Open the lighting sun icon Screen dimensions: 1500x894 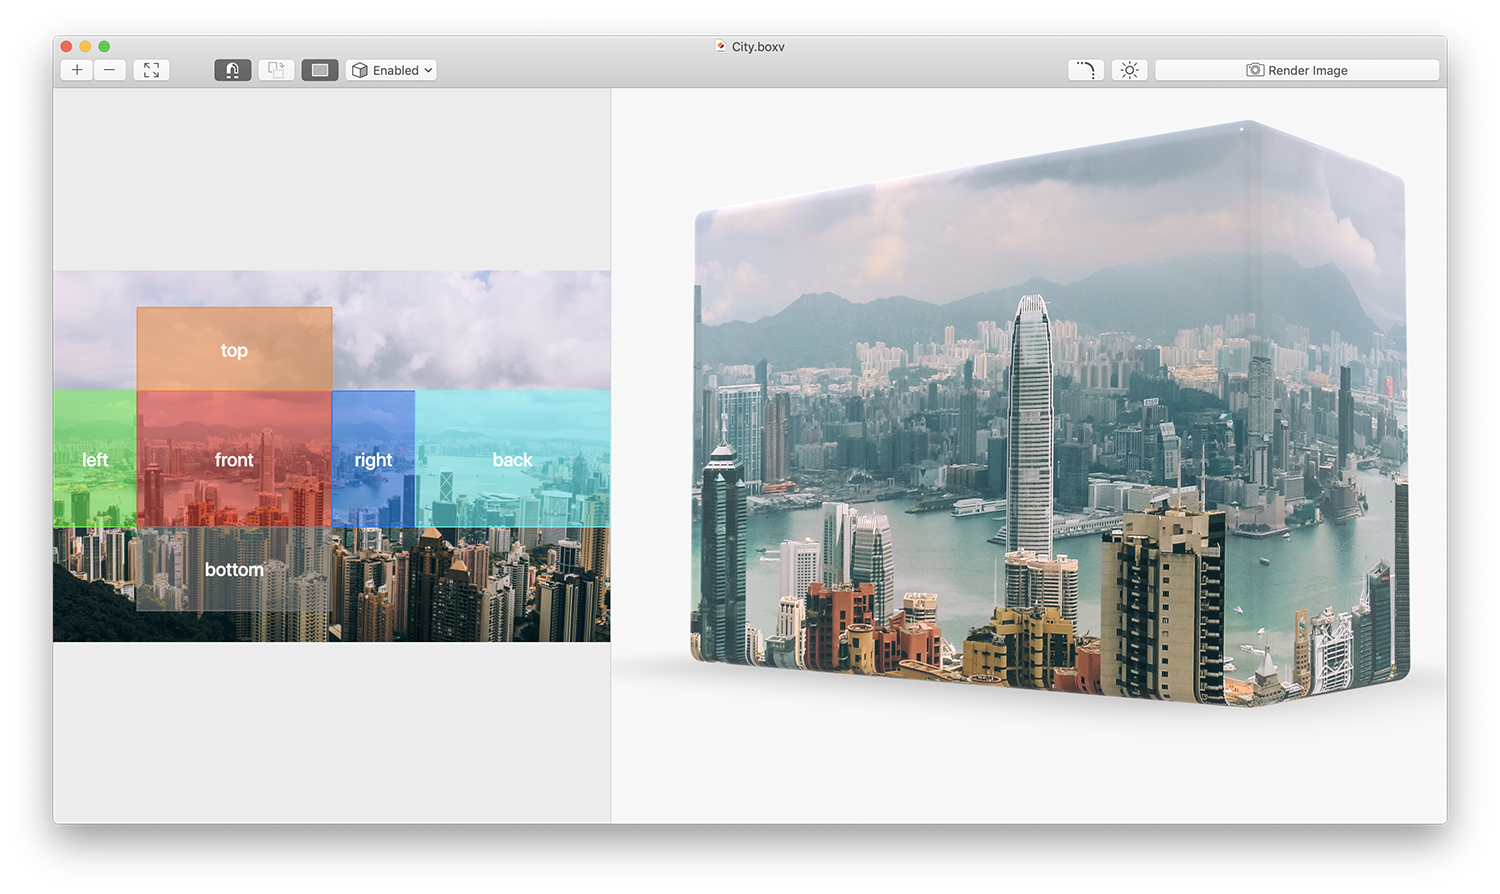point(1129,70)
